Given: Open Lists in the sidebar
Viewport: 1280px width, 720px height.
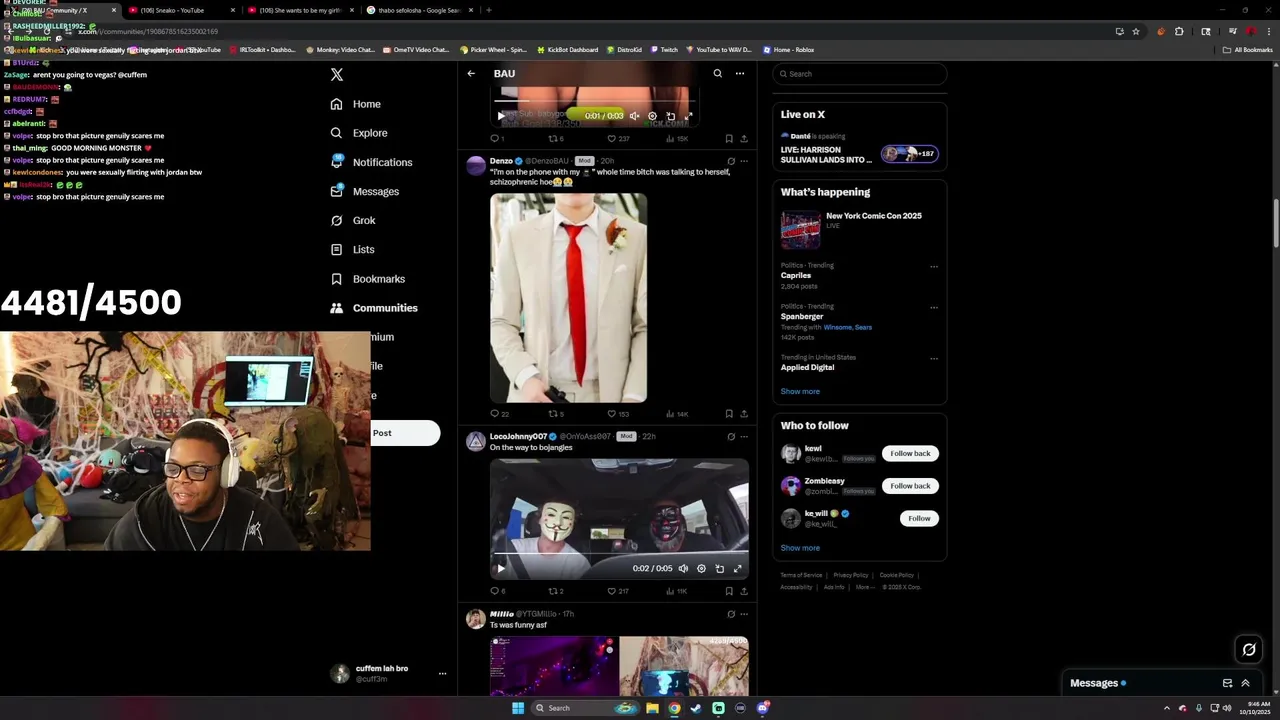Looking at the screenshot, I should (x=352, y=249).
